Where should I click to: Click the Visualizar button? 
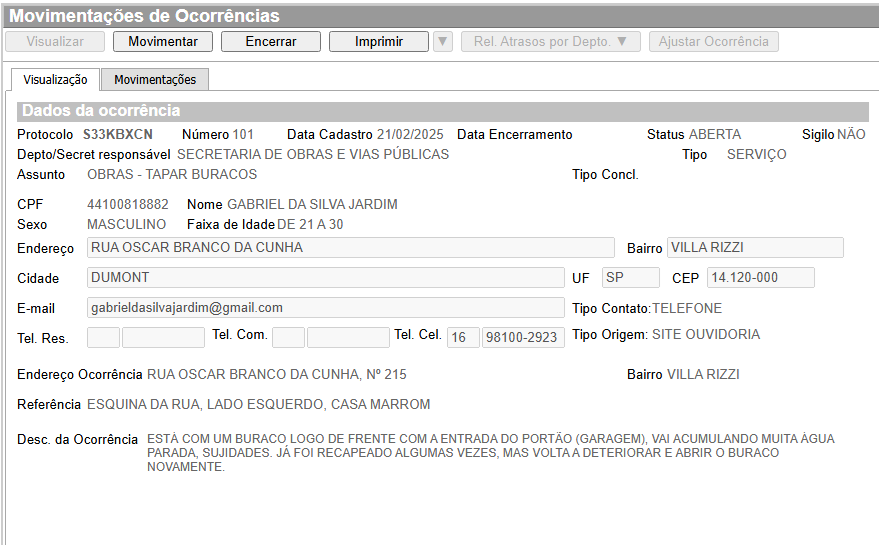pyautogui.click(x=55, y=42)
